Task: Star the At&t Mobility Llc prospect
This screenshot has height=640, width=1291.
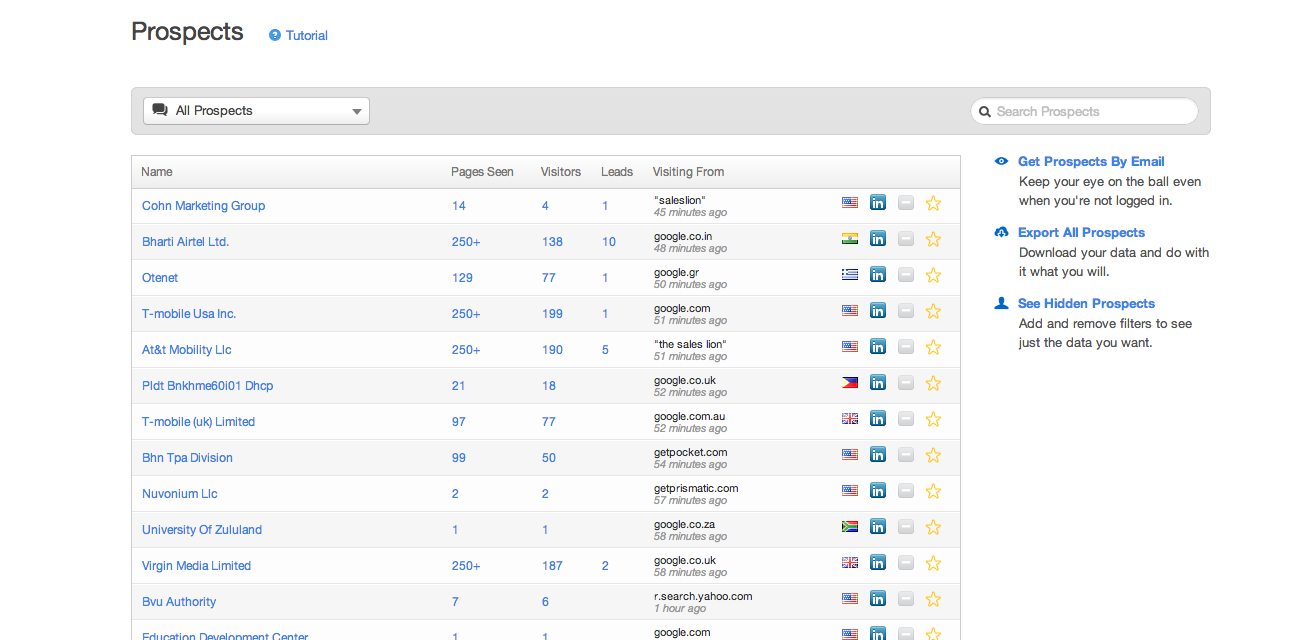Action: 933,347
